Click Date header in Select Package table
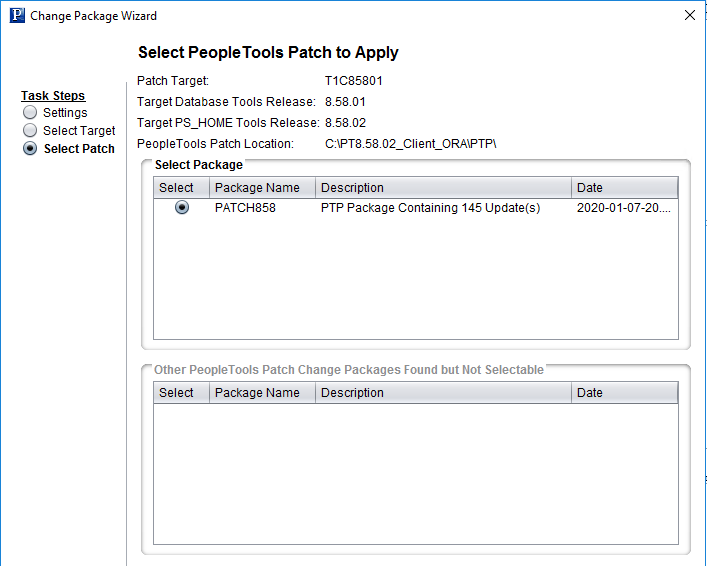Image resolution: width=707 pixels, height=566 pixels. (624, 188)
